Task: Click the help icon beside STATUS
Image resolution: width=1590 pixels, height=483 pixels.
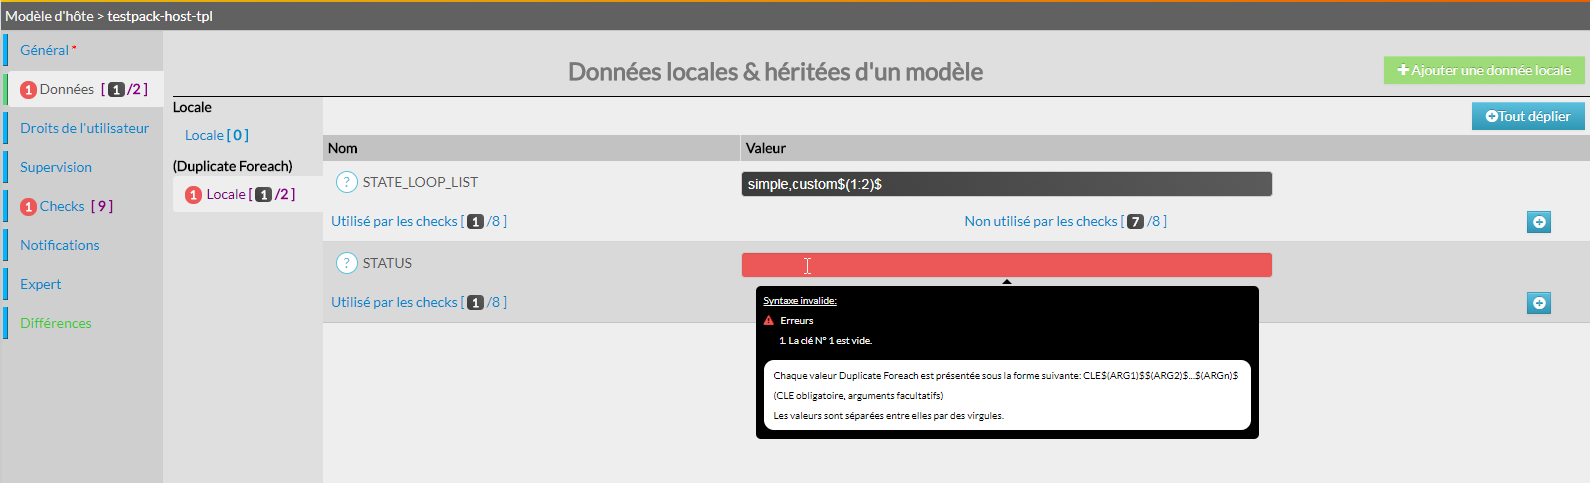Action: tap(346, 263)
